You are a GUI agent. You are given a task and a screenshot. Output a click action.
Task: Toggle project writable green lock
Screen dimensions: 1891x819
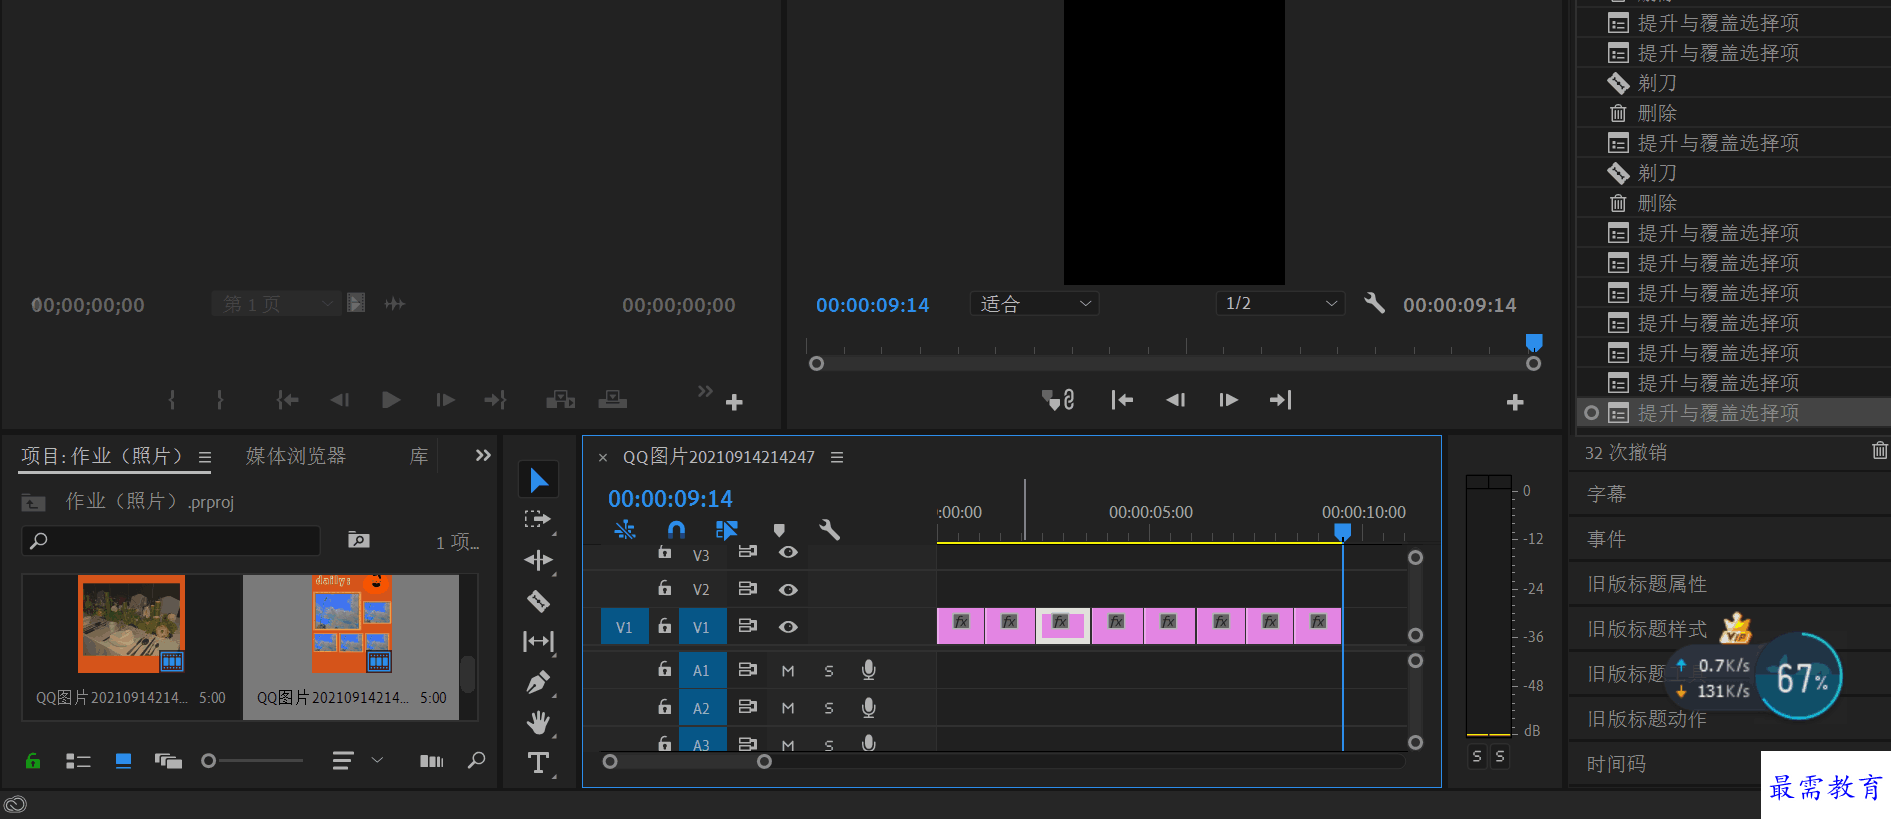click(x=33, y=761)
